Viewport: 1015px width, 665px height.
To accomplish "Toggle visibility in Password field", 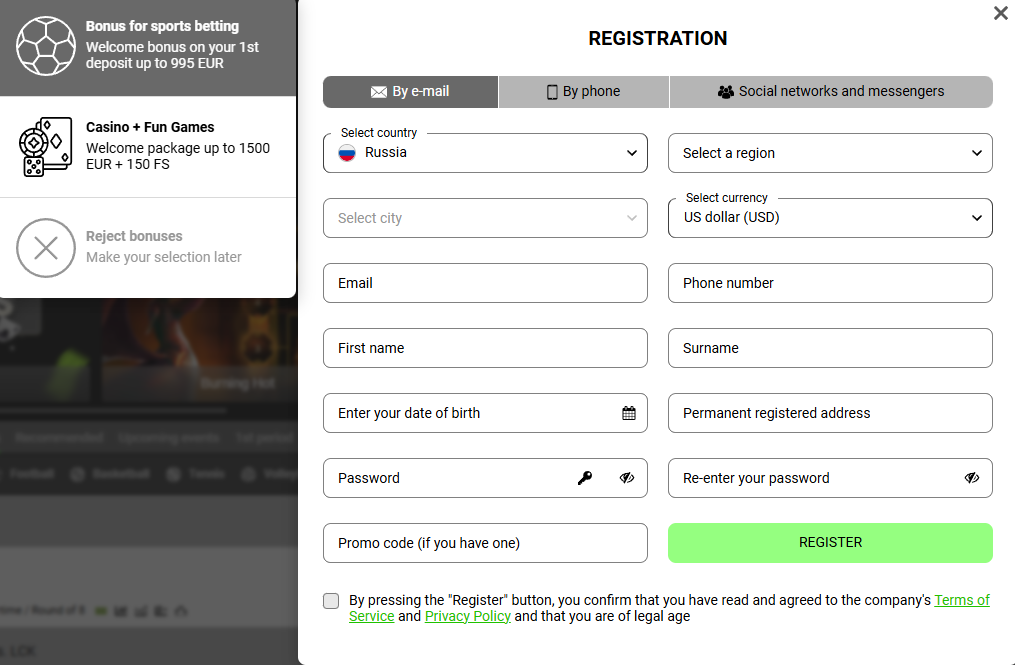I will coord(627,478).
